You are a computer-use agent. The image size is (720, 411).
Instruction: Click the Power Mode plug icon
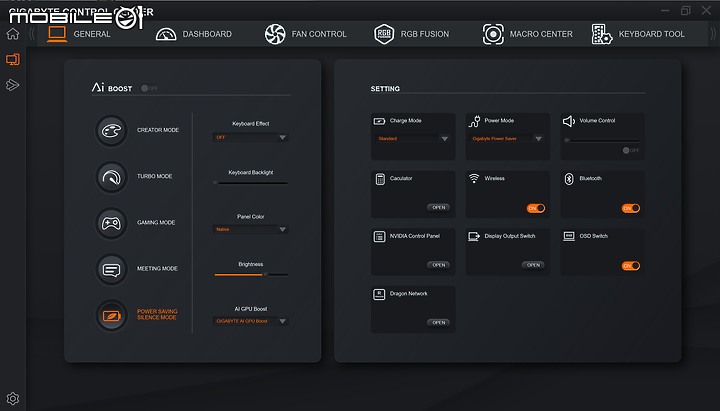tap(474, 121)
